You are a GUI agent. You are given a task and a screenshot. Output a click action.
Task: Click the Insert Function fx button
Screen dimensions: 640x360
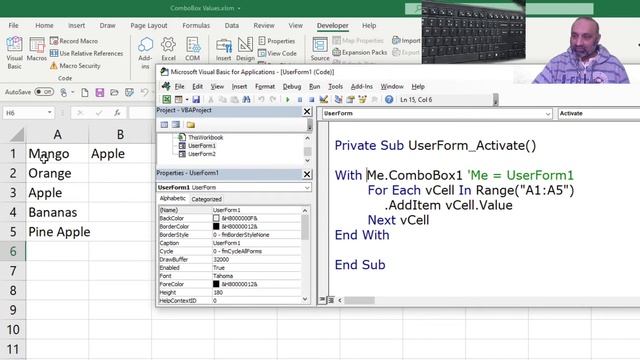(x=117, y=113)
